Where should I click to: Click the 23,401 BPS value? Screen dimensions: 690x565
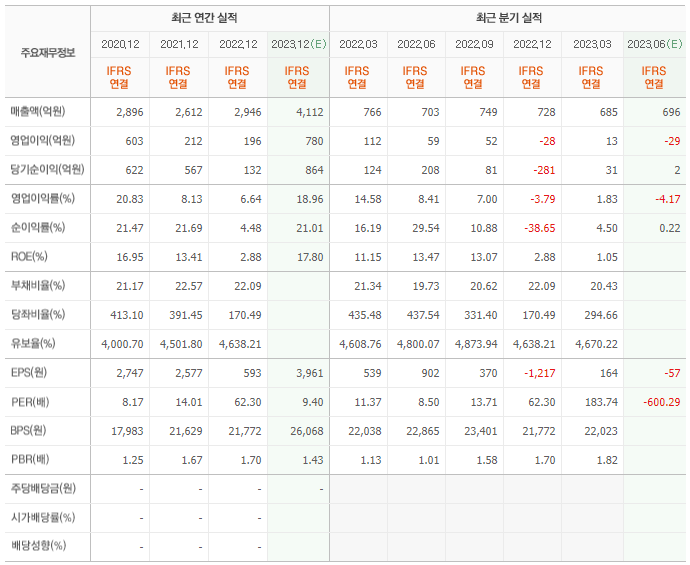[481, 431]
